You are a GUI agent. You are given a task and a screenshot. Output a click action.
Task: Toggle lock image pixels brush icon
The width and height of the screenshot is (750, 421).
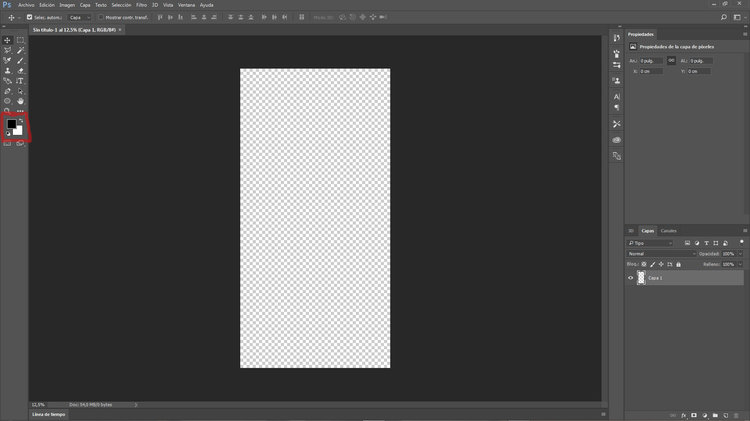tap(652, 264)
